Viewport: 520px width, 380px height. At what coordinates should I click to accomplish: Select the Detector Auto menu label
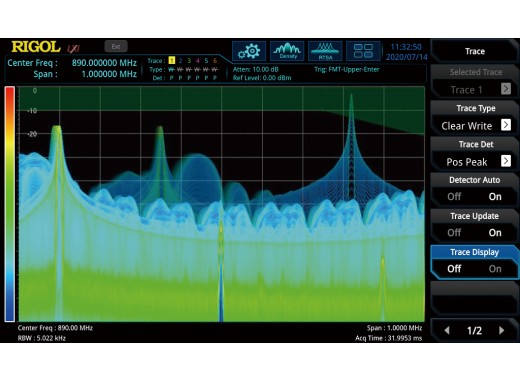coord(475,180)
